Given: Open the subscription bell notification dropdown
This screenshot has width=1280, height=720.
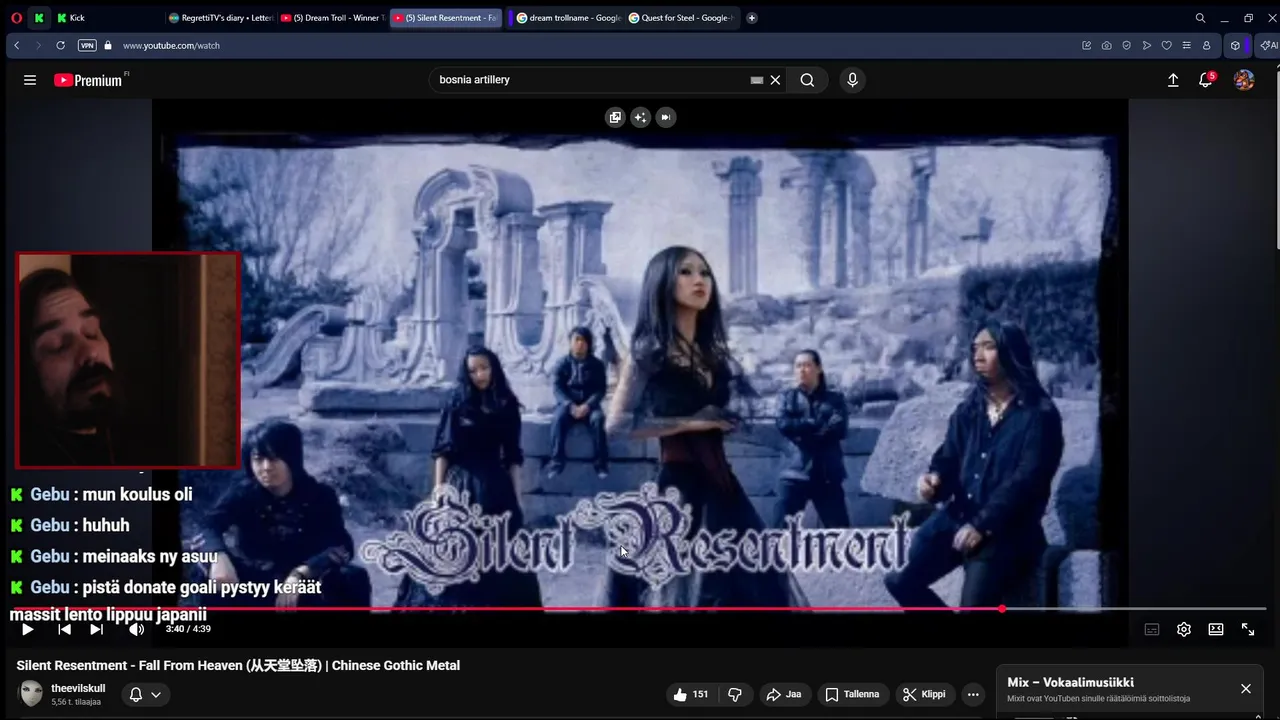Looking at the screenshot, I should (x=145, y=694).
